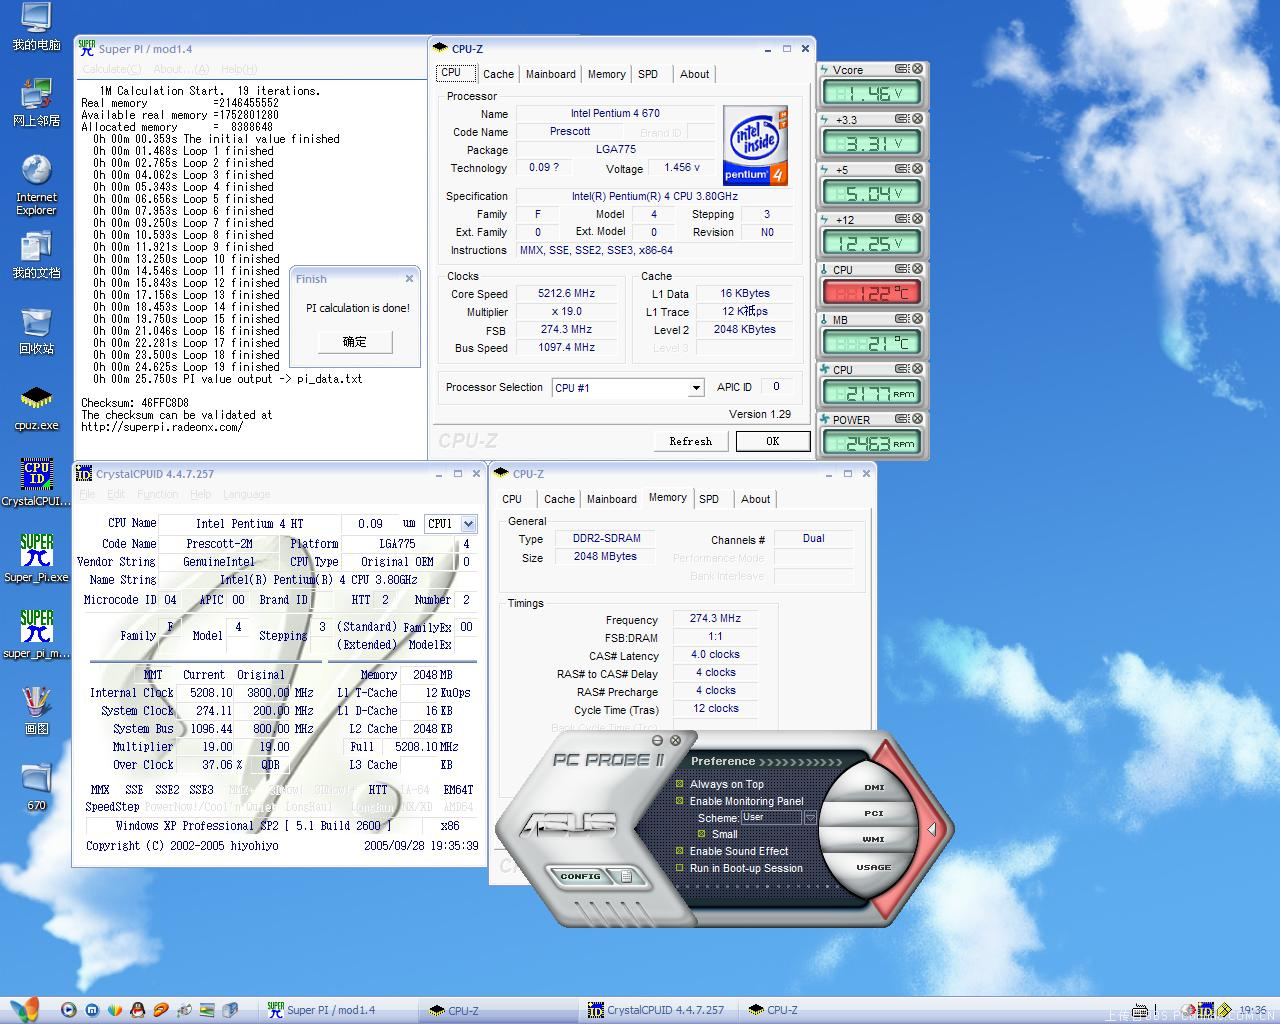Close the +12 voltage sensor panel

(918, 219)
